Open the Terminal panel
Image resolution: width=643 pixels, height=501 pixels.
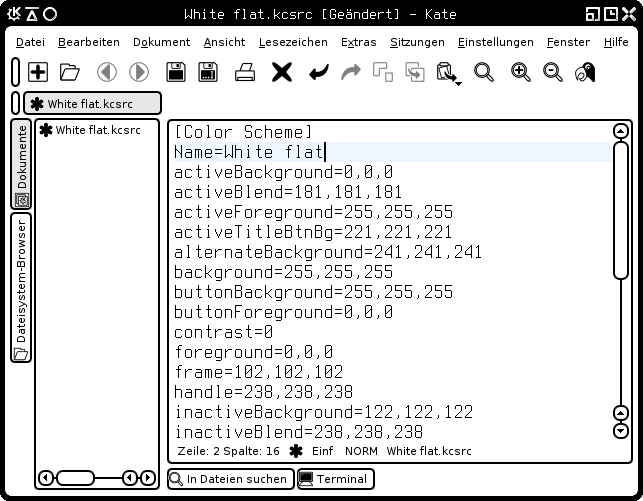point(335,479)
